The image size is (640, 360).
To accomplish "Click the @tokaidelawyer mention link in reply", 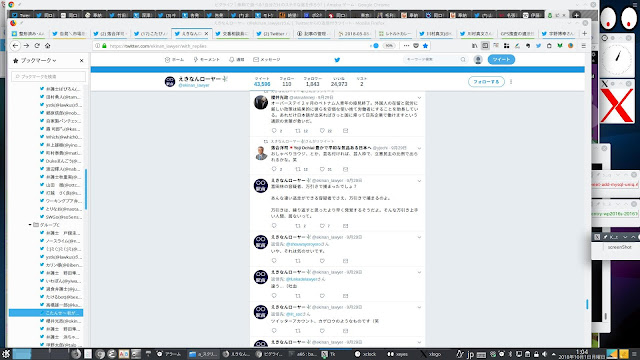I will (303, 279).
